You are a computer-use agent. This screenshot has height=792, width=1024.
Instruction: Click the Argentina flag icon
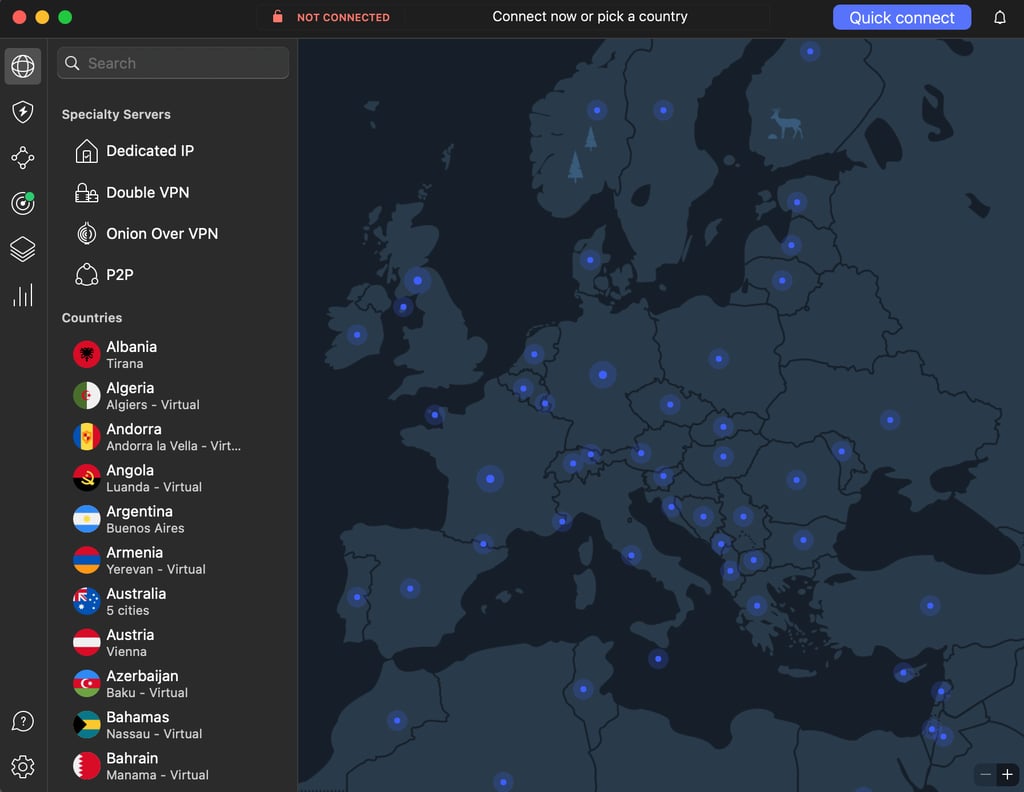[86, 519]
